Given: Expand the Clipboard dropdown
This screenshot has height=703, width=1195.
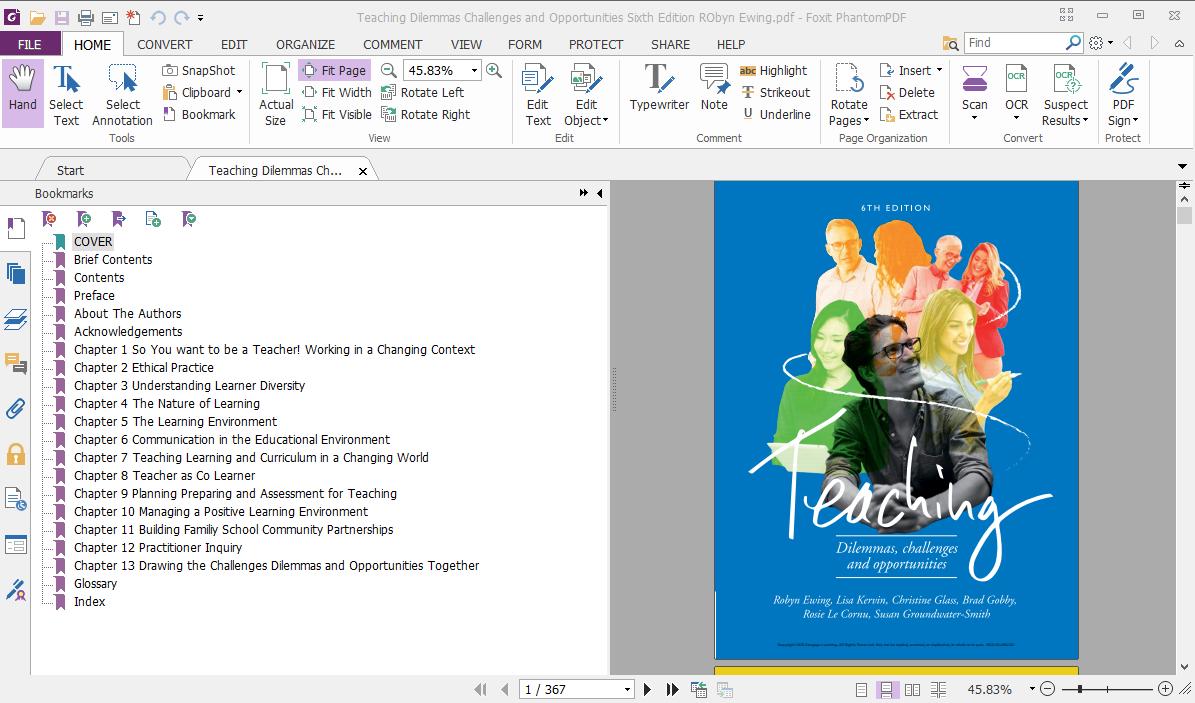Looking at the screenshot, I should click(x=239, y=92).
